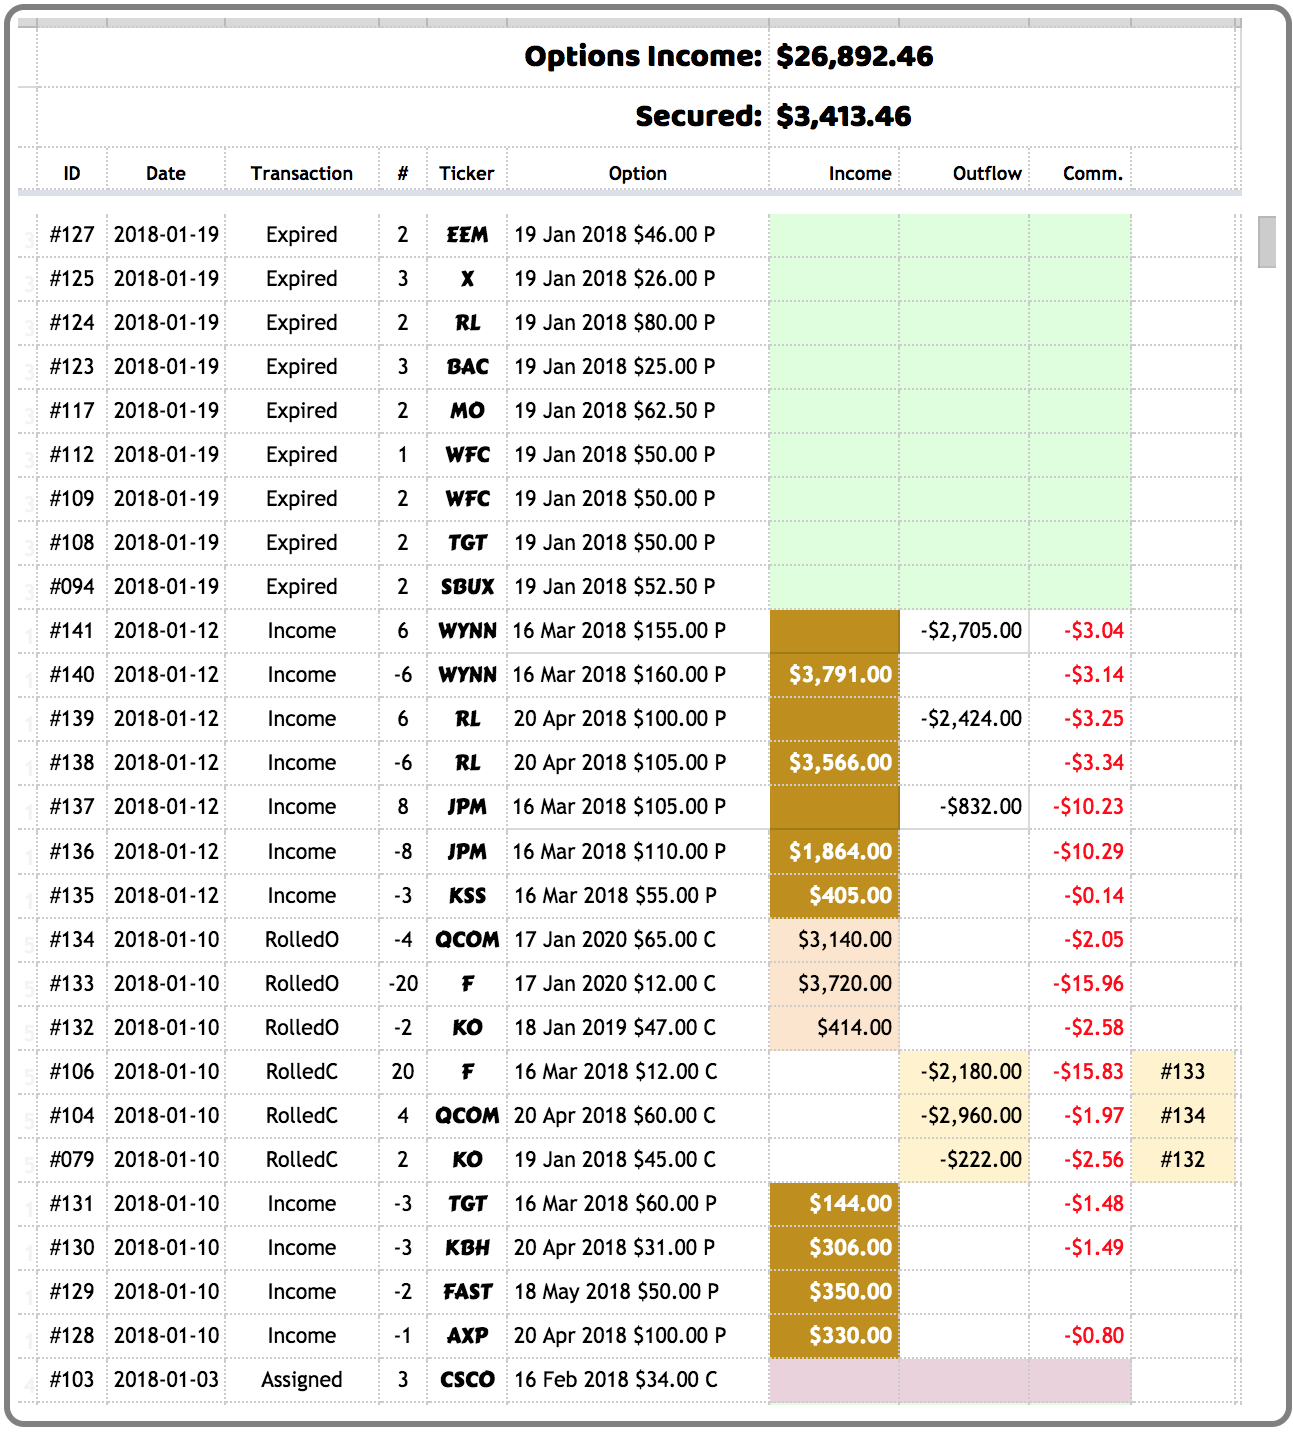Screen dimensions: 1293x1433
Task: Select the TGT ticker in row #108
Action: [467, 543]
